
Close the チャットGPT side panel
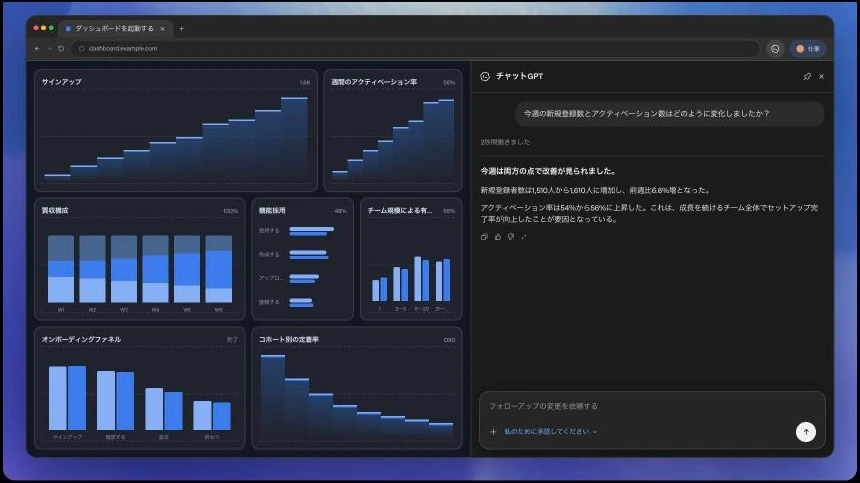(x=821, y=77)
